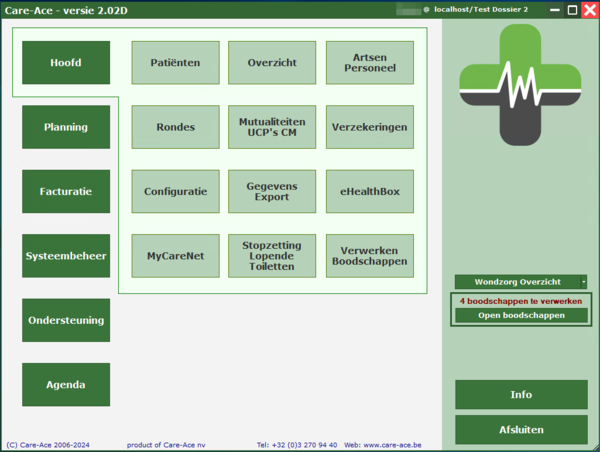
Task: Open the Facturatie section
Action: (66, 191)
